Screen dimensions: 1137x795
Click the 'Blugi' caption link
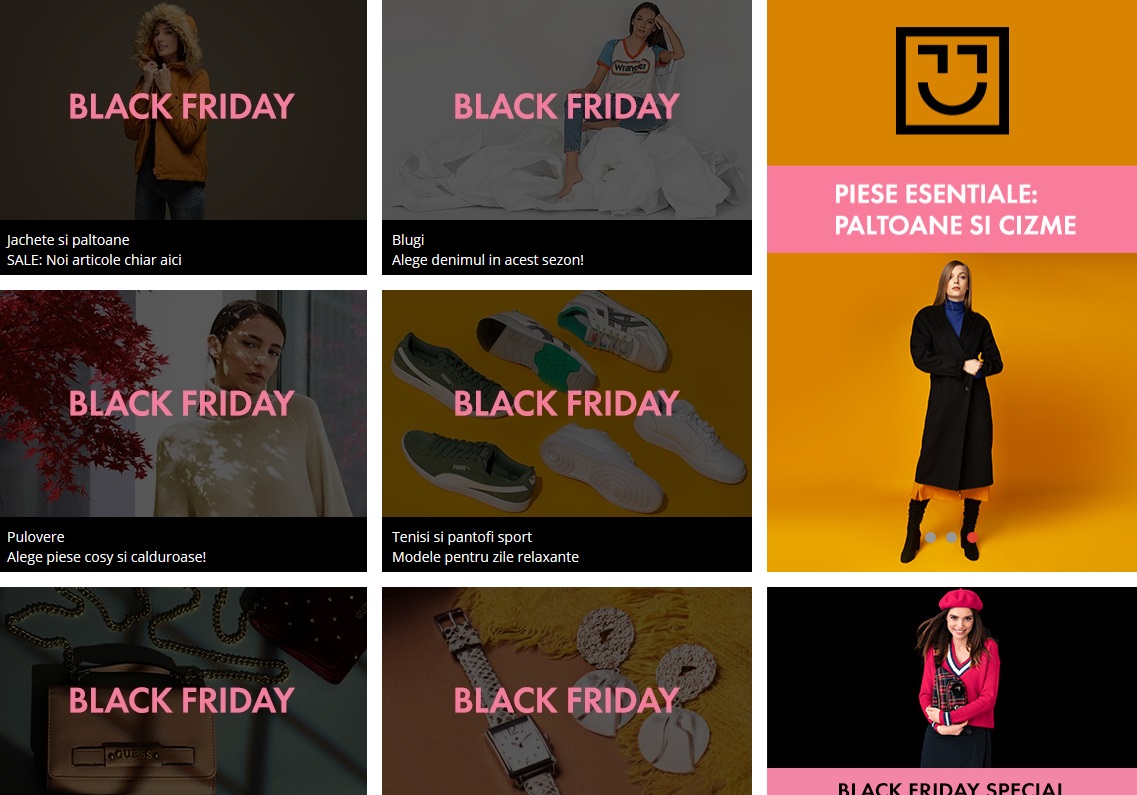click(x=408, y=240)
